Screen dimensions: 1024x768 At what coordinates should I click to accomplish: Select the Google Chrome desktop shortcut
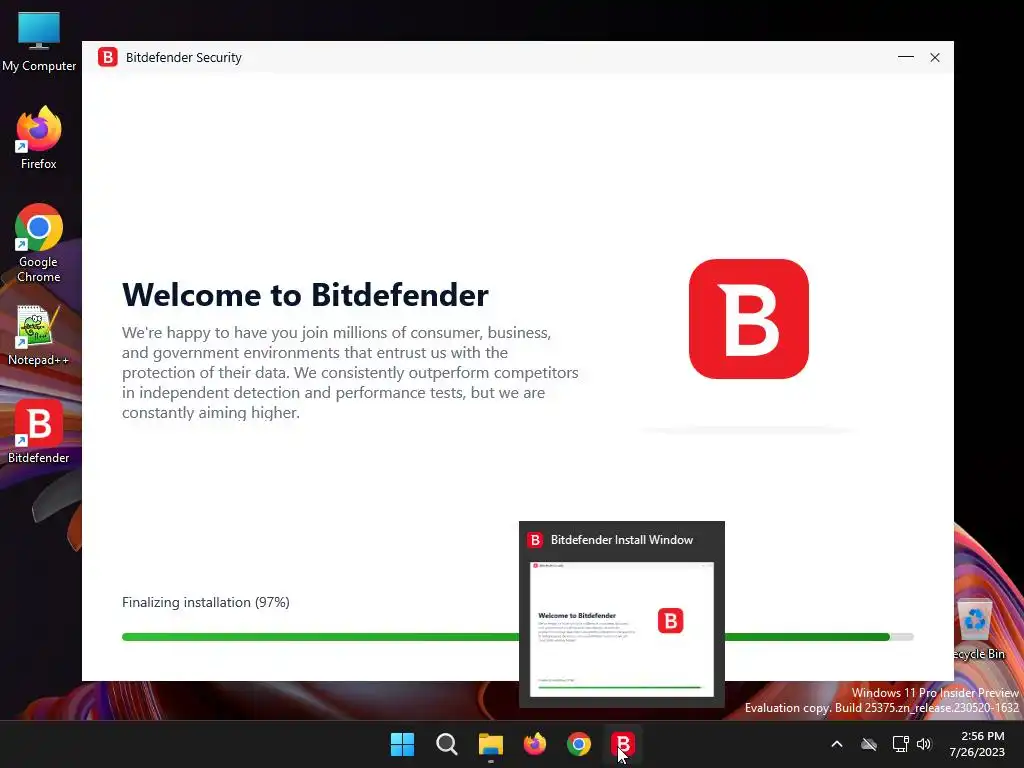click(39, 243)
